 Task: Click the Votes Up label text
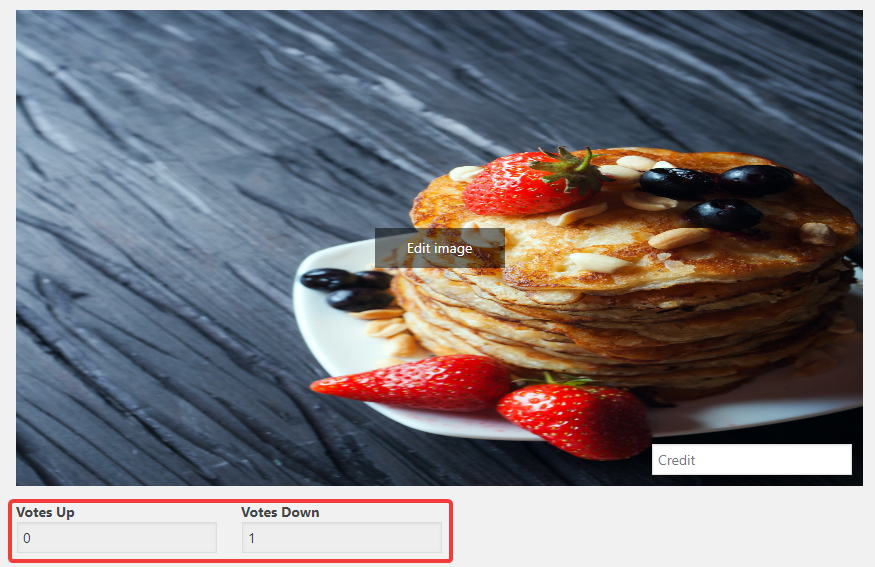click(x=45, y=512)
